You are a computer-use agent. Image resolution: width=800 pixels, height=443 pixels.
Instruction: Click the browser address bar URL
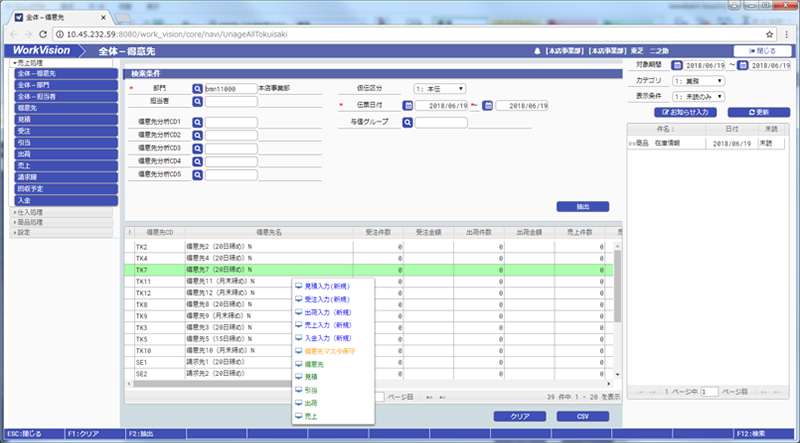pyautogui.click(x=177, y=34)
